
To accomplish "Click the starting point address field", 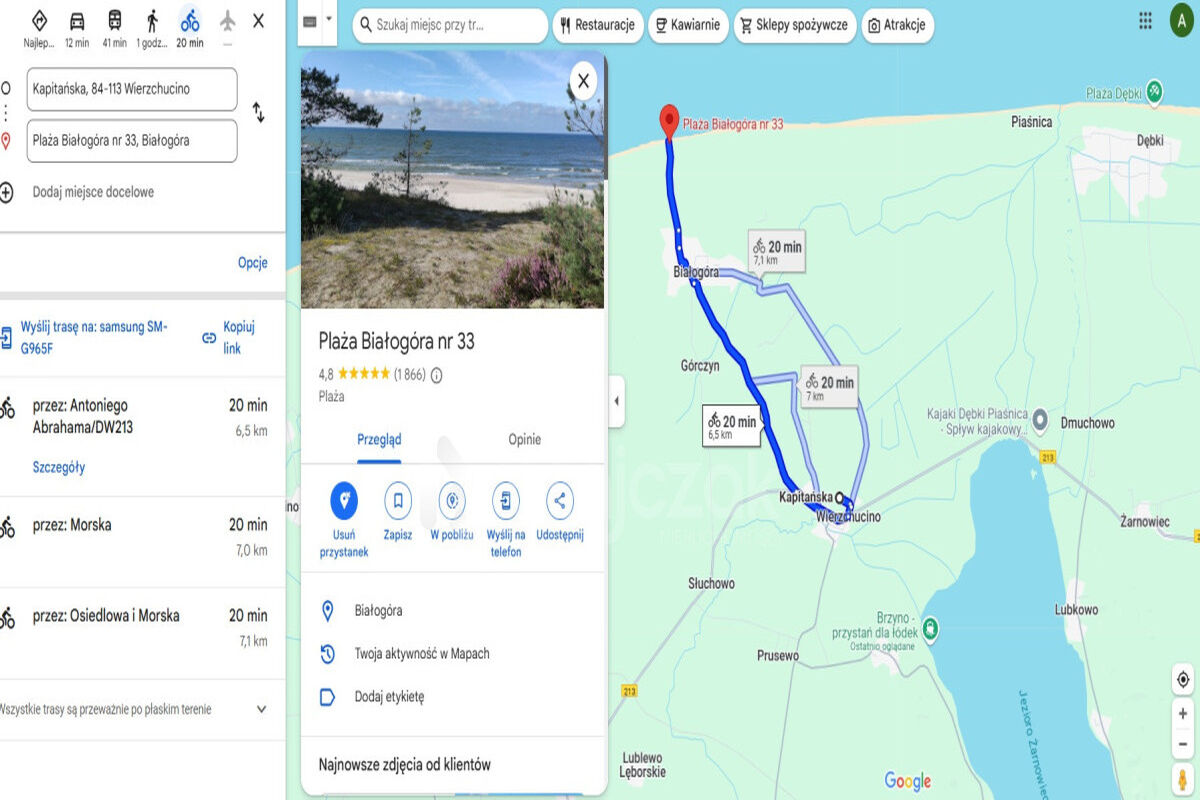I will point(133,89).
